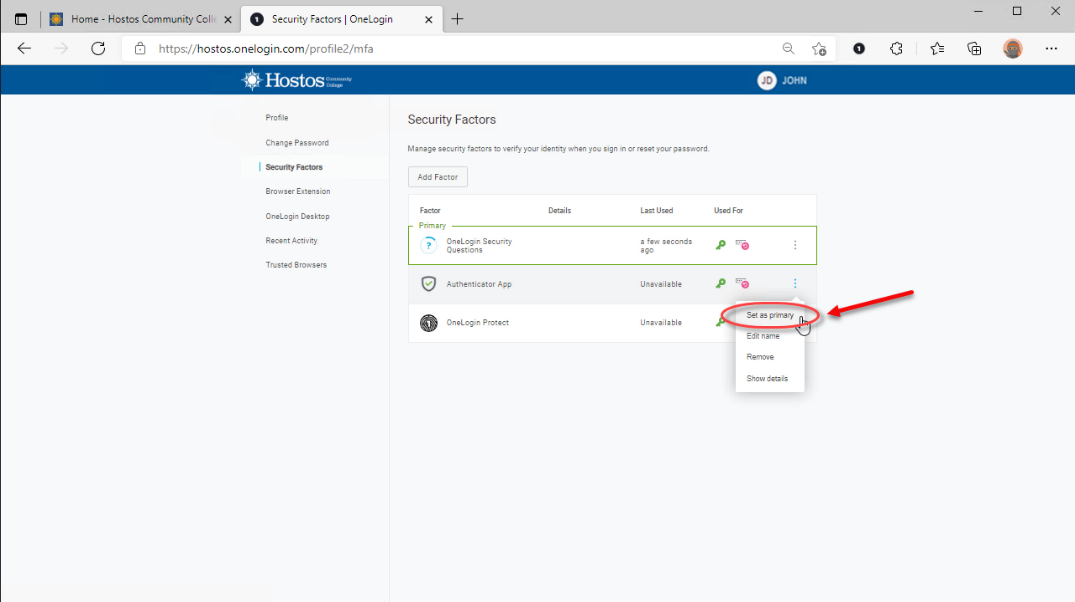Image resolution: width=1075 pixels, height=602 pixels.
Task: Open the Favorites list star icon
Action: point(936,48)
